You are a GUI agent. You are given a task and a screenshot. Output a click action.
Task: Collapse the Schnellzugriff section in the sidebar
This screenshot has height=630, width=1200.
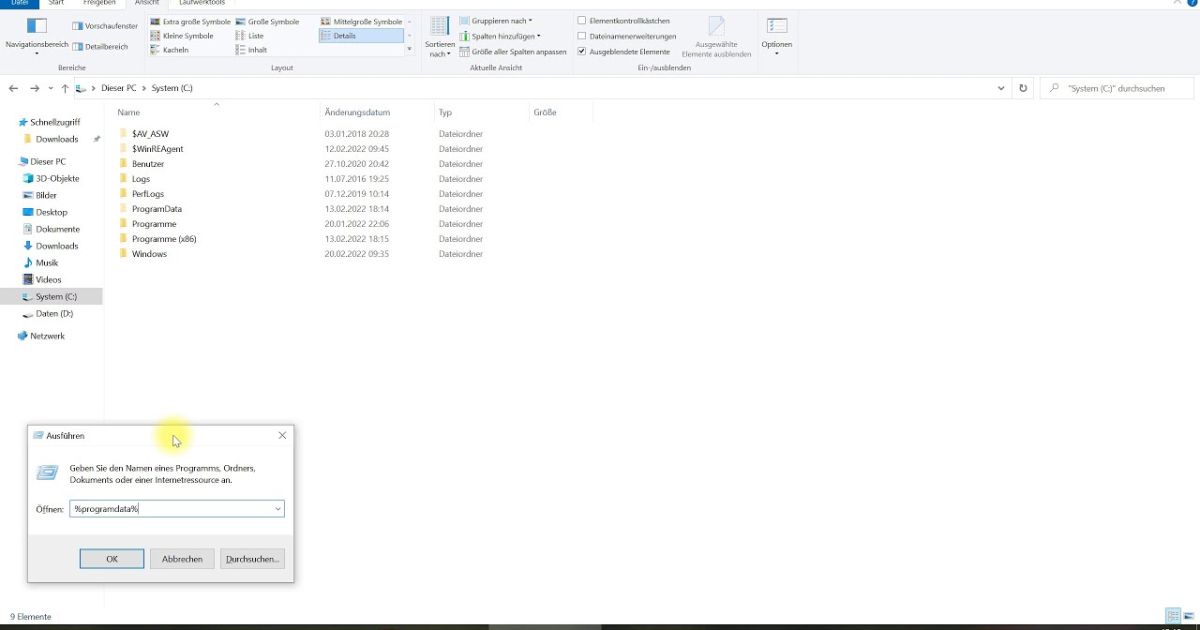[x=12, y=121]
